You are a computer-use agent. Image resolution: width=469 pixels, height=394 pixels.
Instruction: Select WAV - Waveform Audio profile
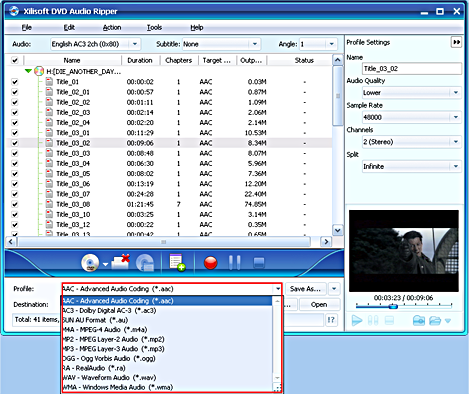coord(167,377)
